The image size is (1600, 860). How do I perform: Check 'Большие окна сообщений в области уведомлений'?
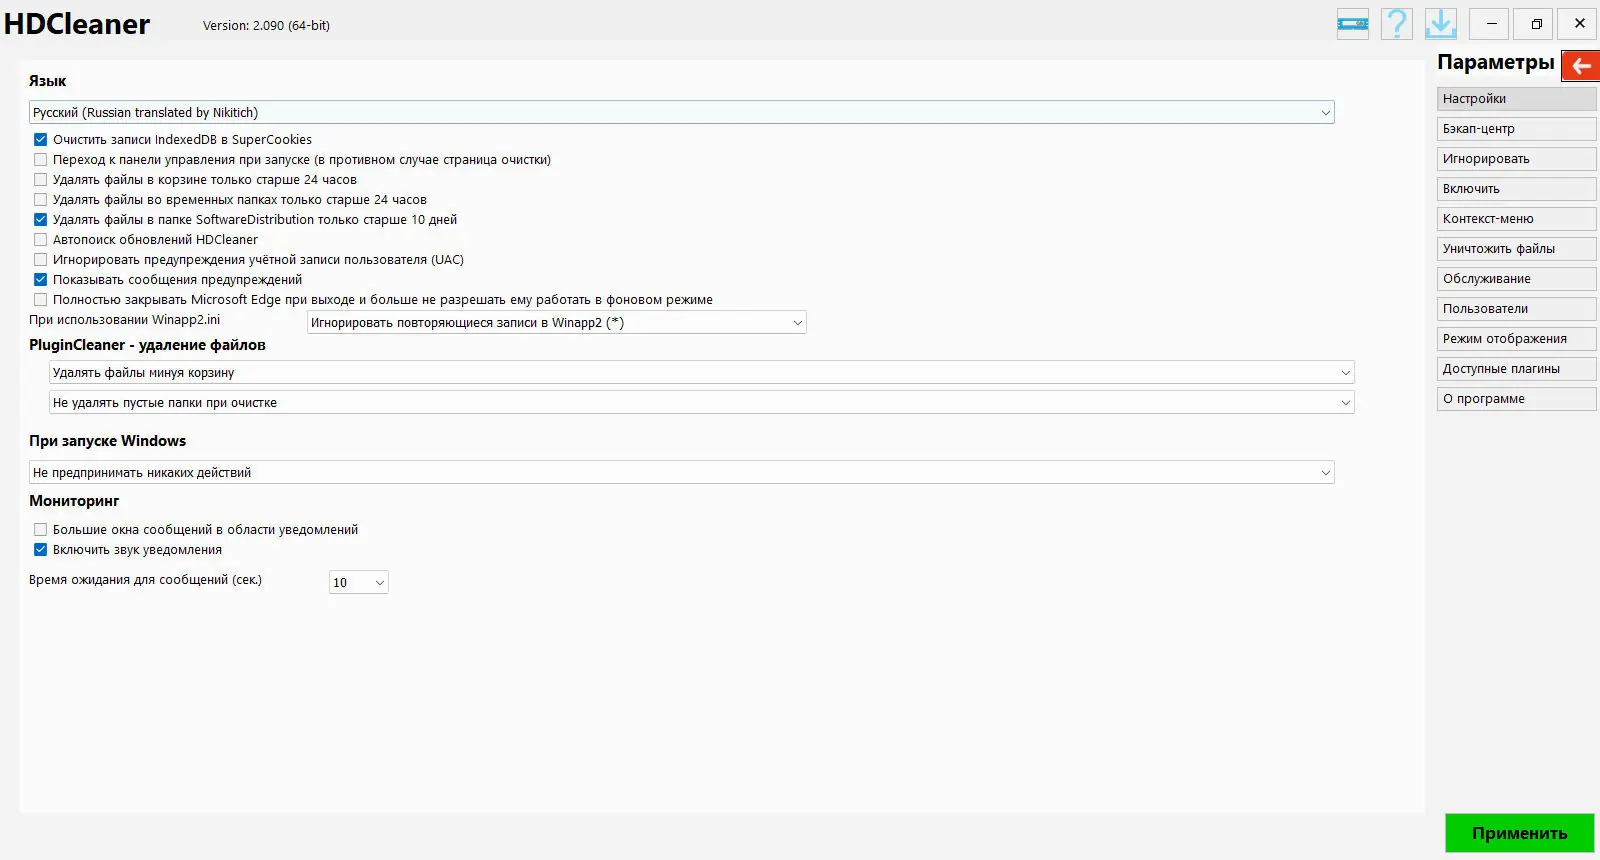pyautogui.click(x=40, y=530)
